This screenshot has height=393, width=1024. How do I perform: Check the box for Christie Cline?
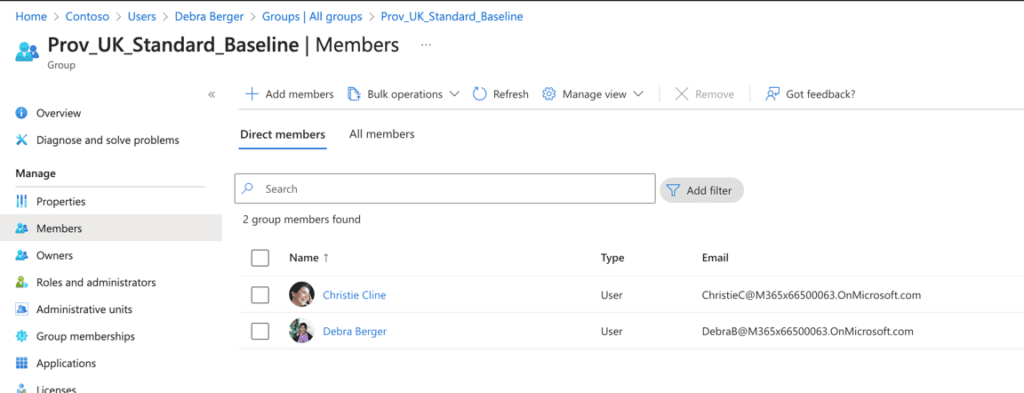tap(260, 295)
